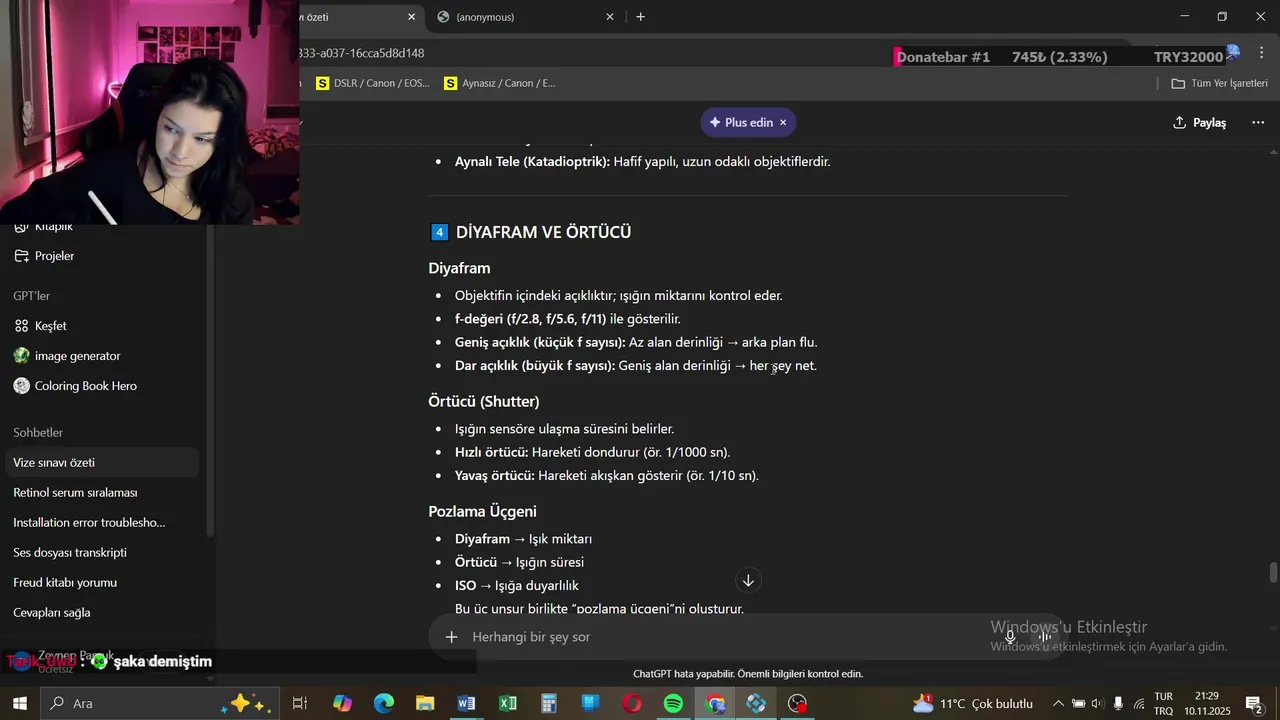Click the network icon in system tray
The image size is (1280, 720).
pos(1138,703)
